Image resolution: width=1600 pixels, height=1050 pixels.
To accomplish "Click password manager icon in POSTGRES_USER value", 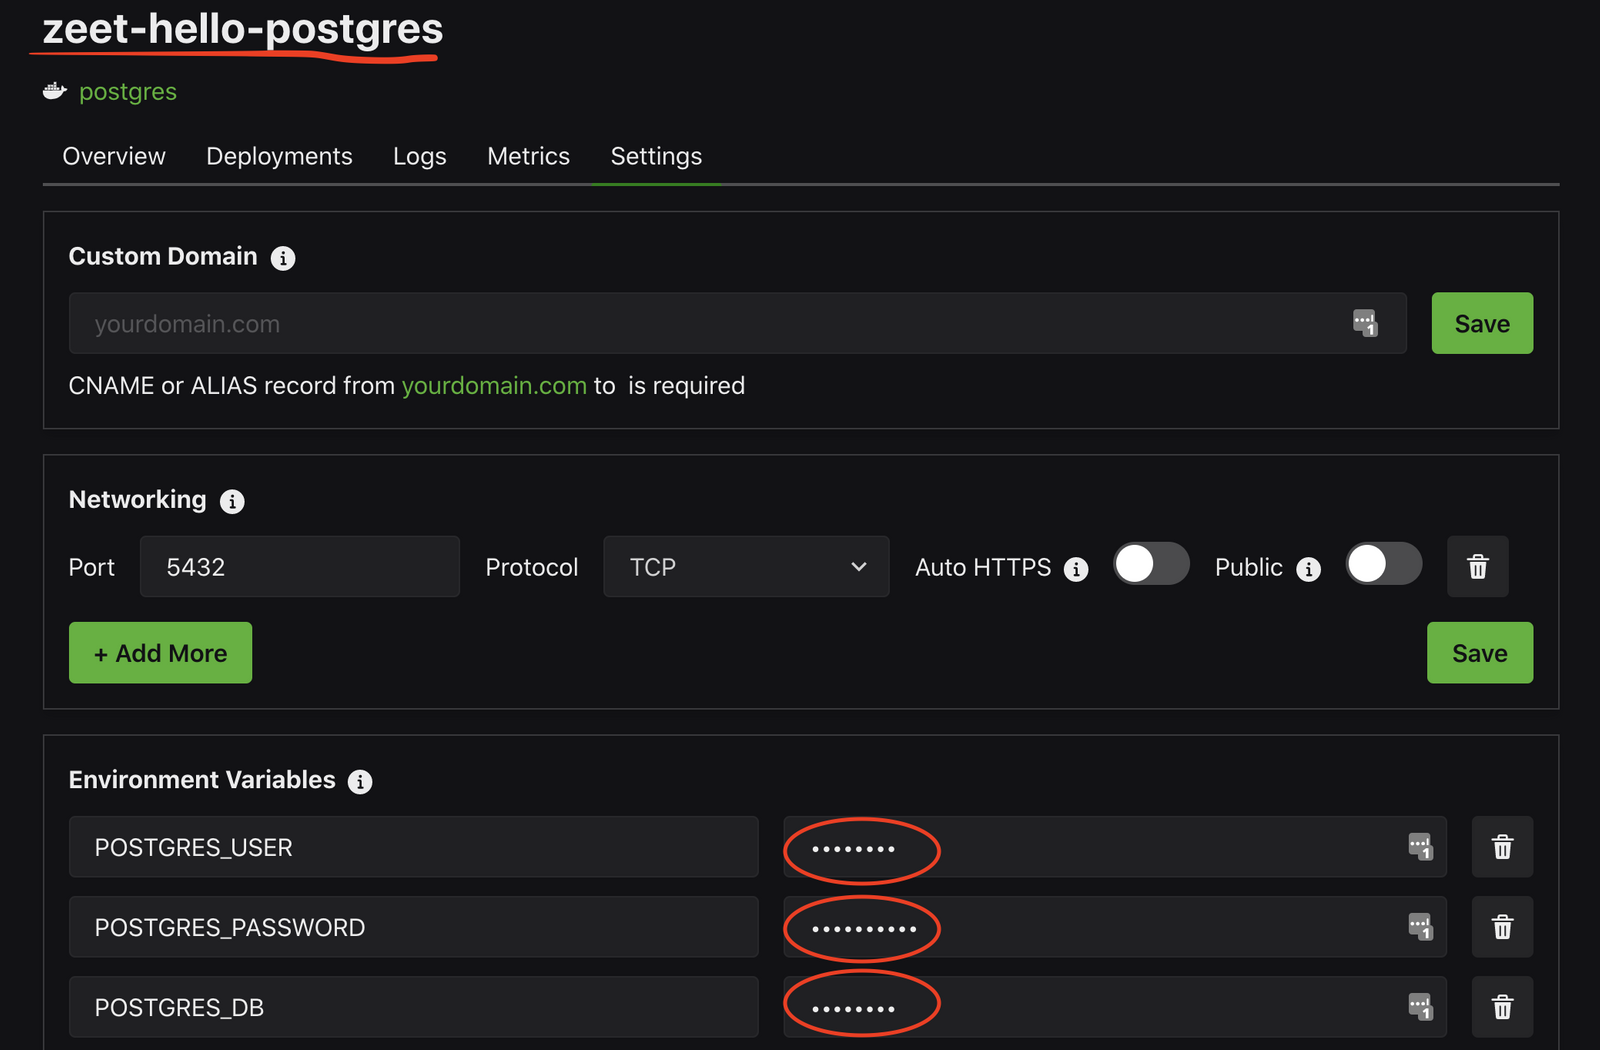I will coord(1421,846).
